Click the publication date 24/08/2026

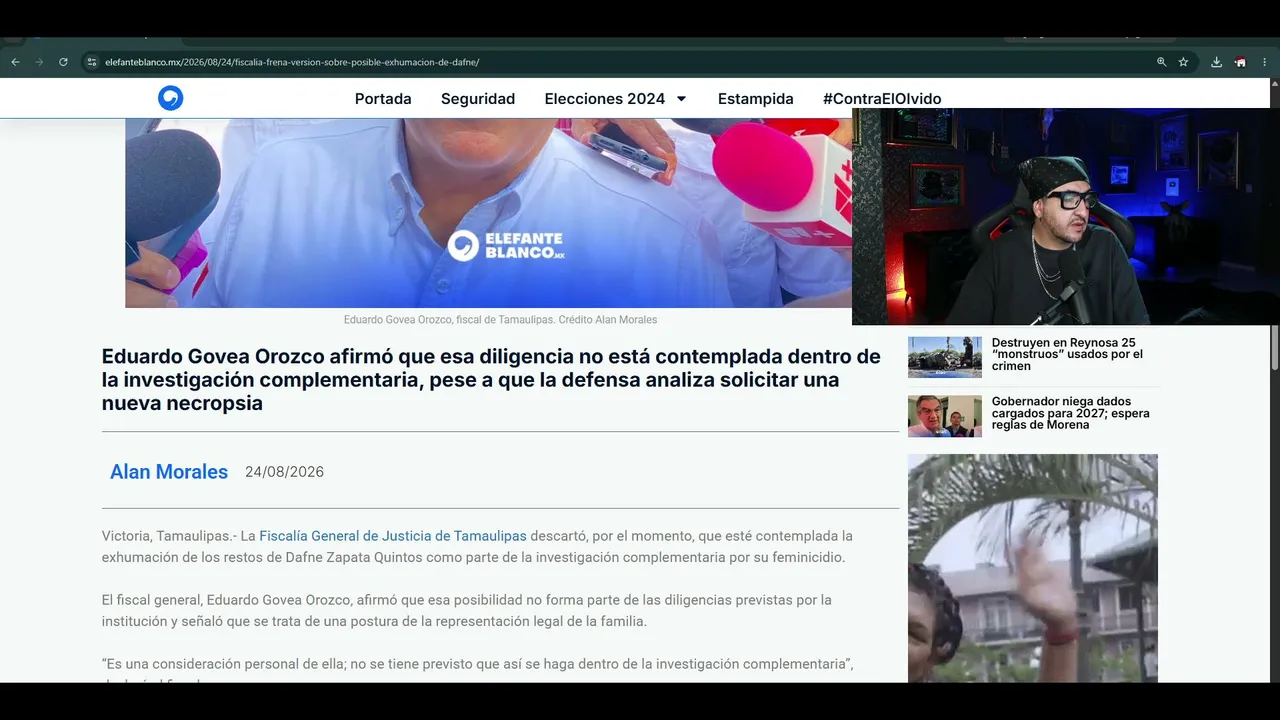click(284, 472)
